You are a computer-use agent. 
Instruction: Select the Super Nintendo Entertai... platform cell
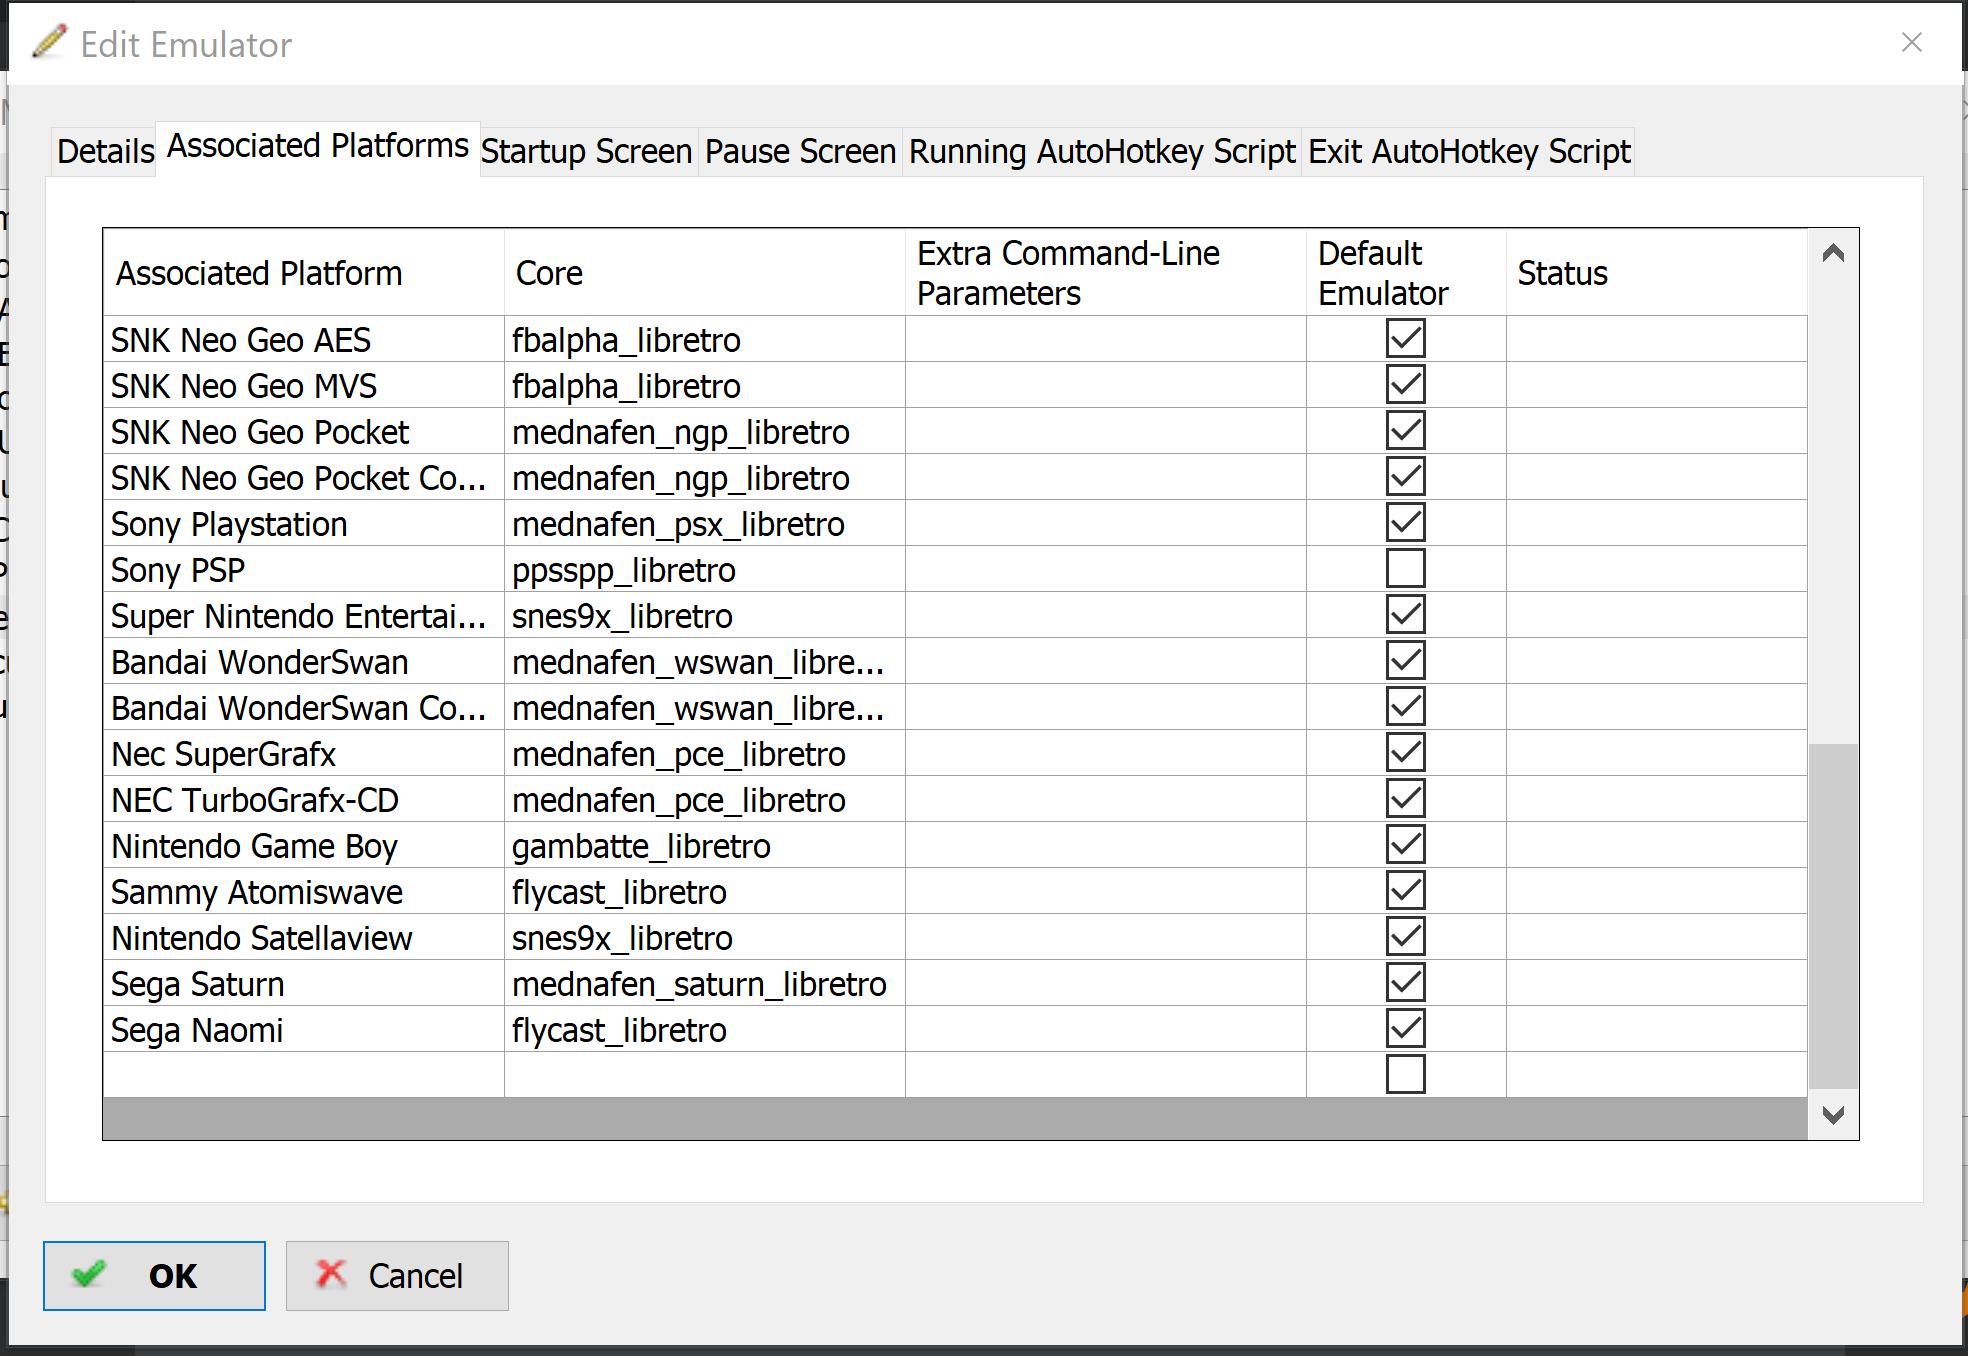[x=304, y=616]
